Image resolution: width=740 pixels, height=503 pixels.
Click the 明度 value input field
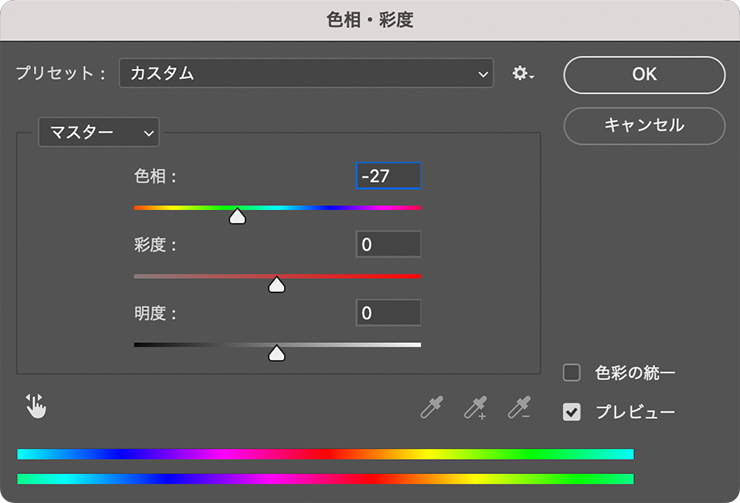click(x=388, y=313)
